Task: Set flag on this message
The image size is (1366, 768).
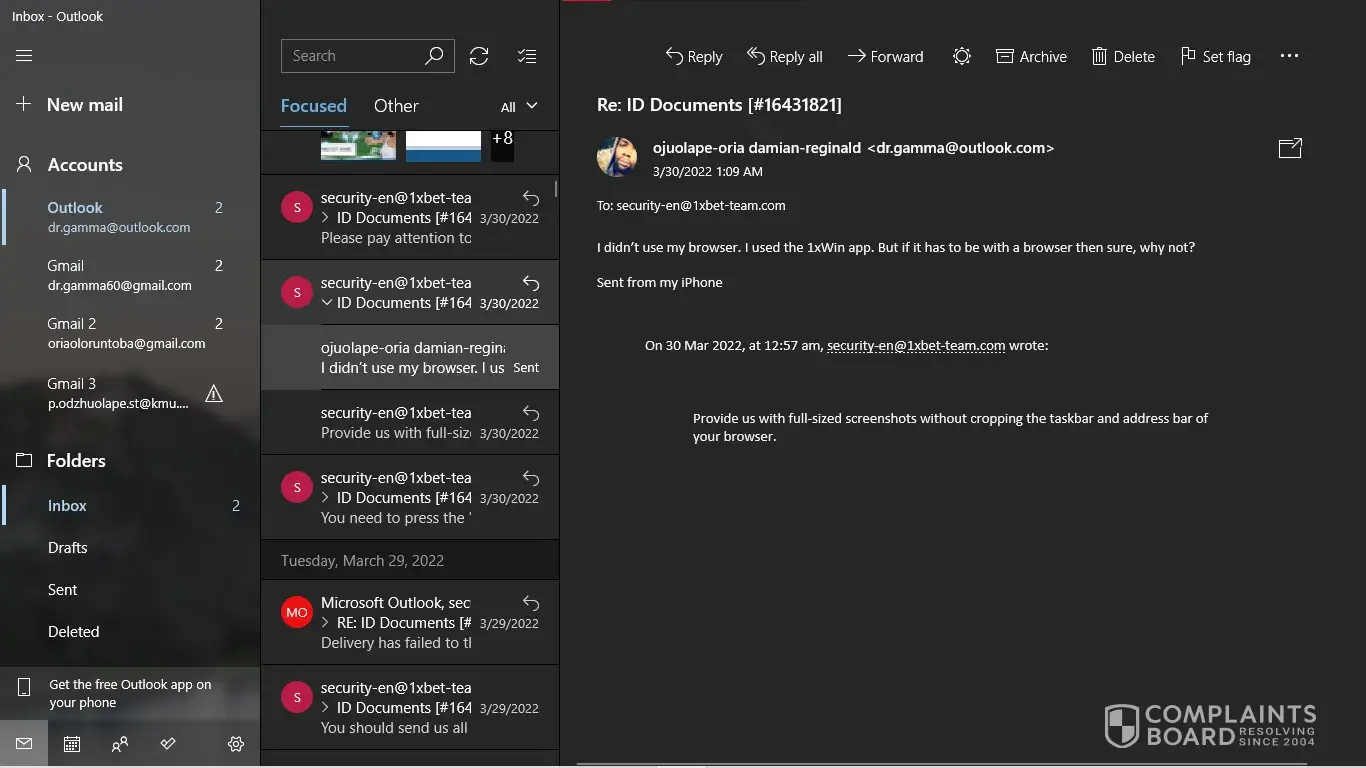Action: 1215,56
